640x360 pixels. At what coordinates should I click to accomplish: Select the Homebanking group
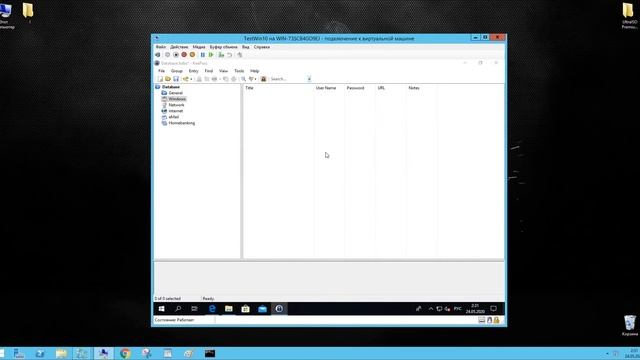(182, 123)
